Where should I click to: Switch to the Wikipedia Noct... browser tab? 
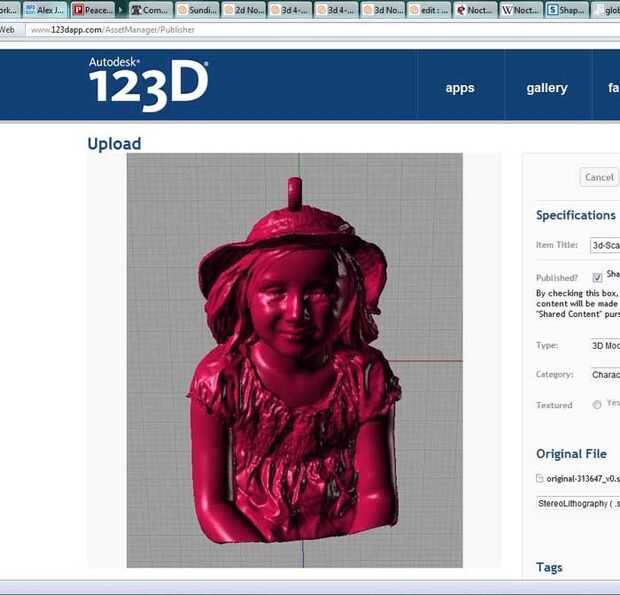coord(522,10)
